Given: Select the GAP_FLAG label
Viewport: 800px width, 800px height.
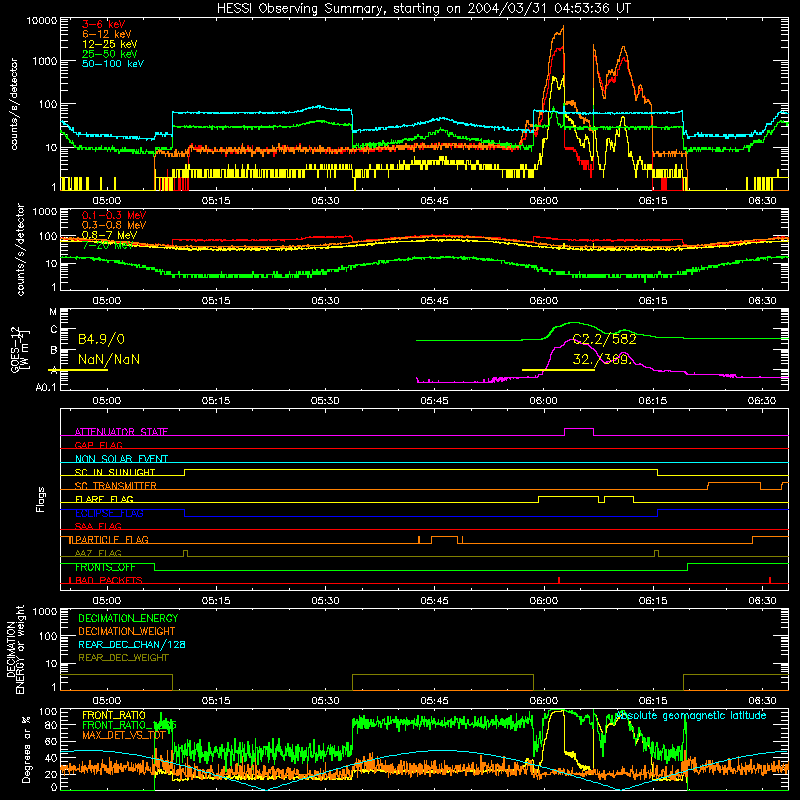Looking at the screenshot, I should pyautogui.click(x=98, y=445).
